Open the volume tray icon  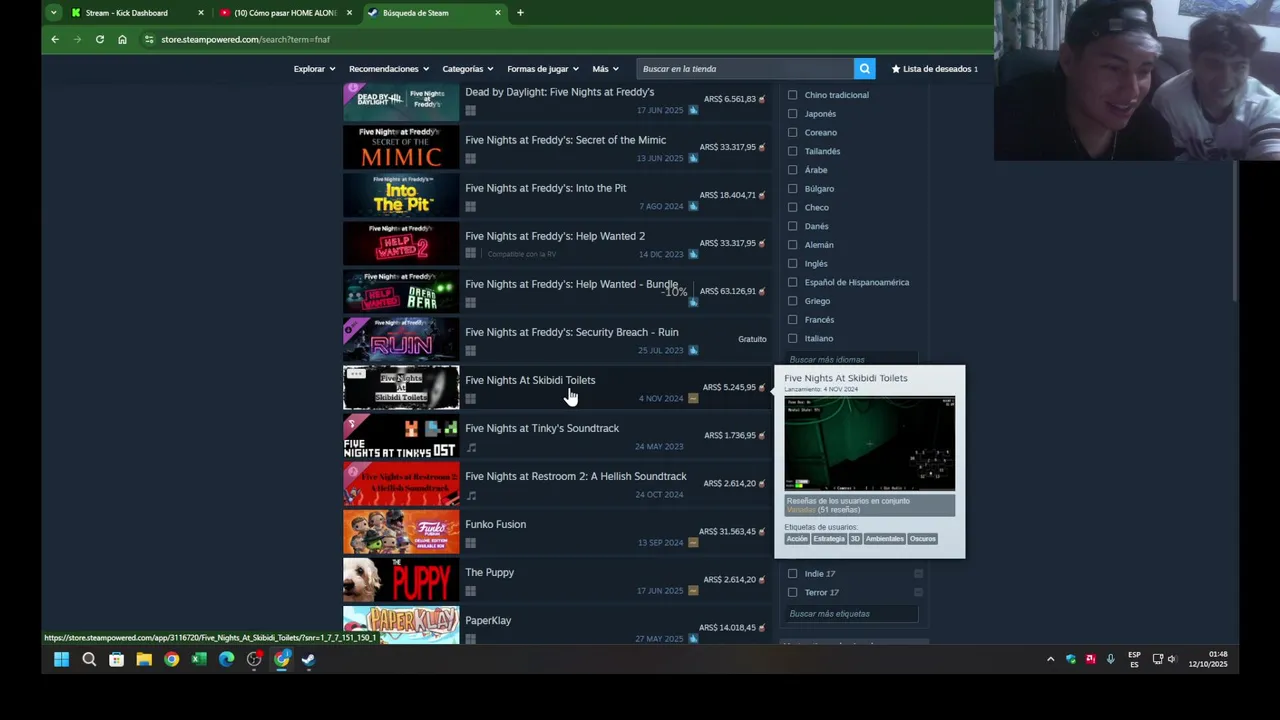(x=1172, y=659)
